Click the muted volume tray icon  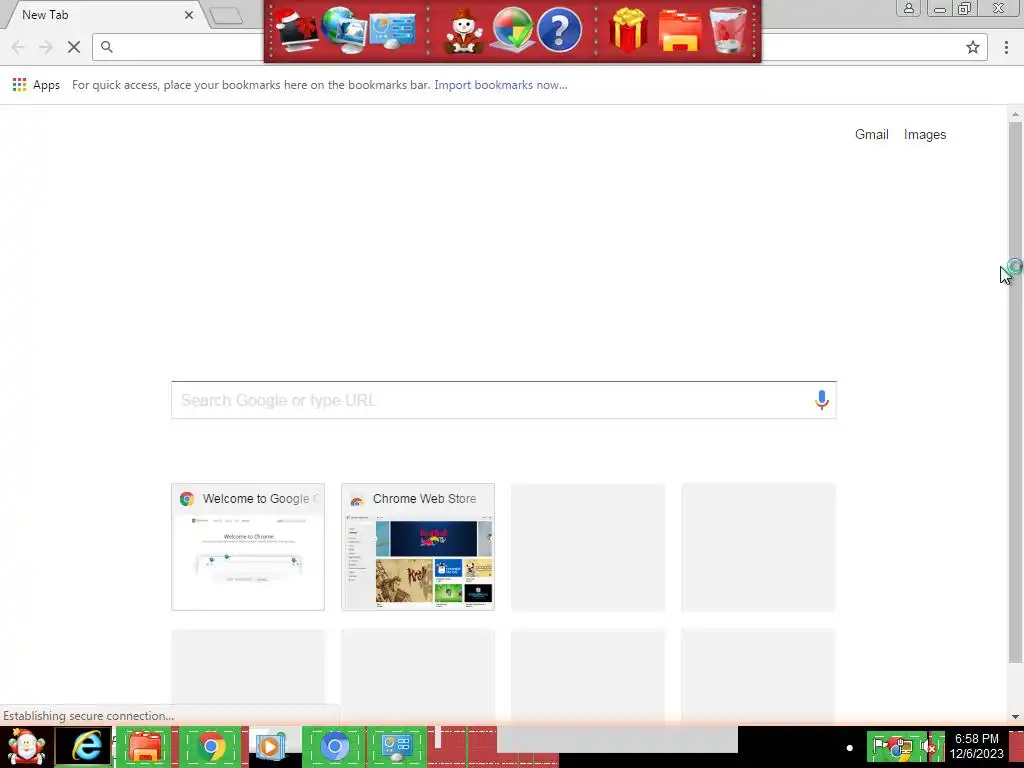[x=930, y=746]
